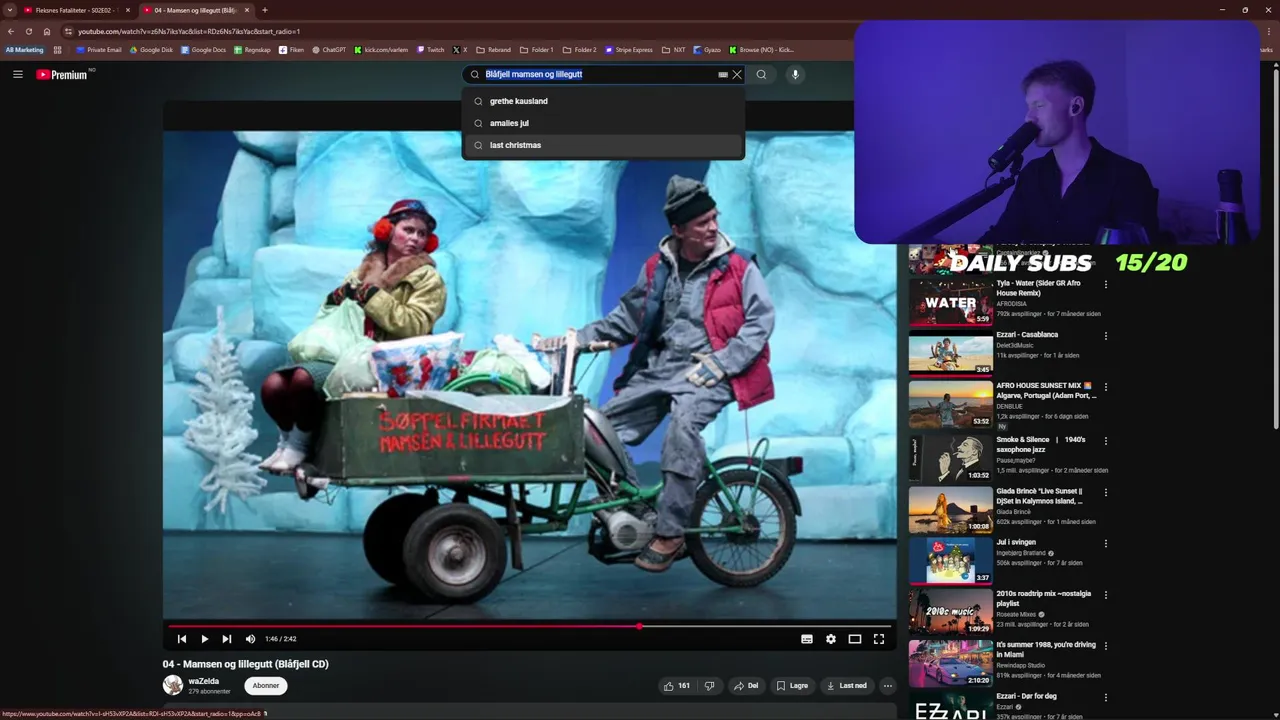Skip to previous video in playlist

182,639
